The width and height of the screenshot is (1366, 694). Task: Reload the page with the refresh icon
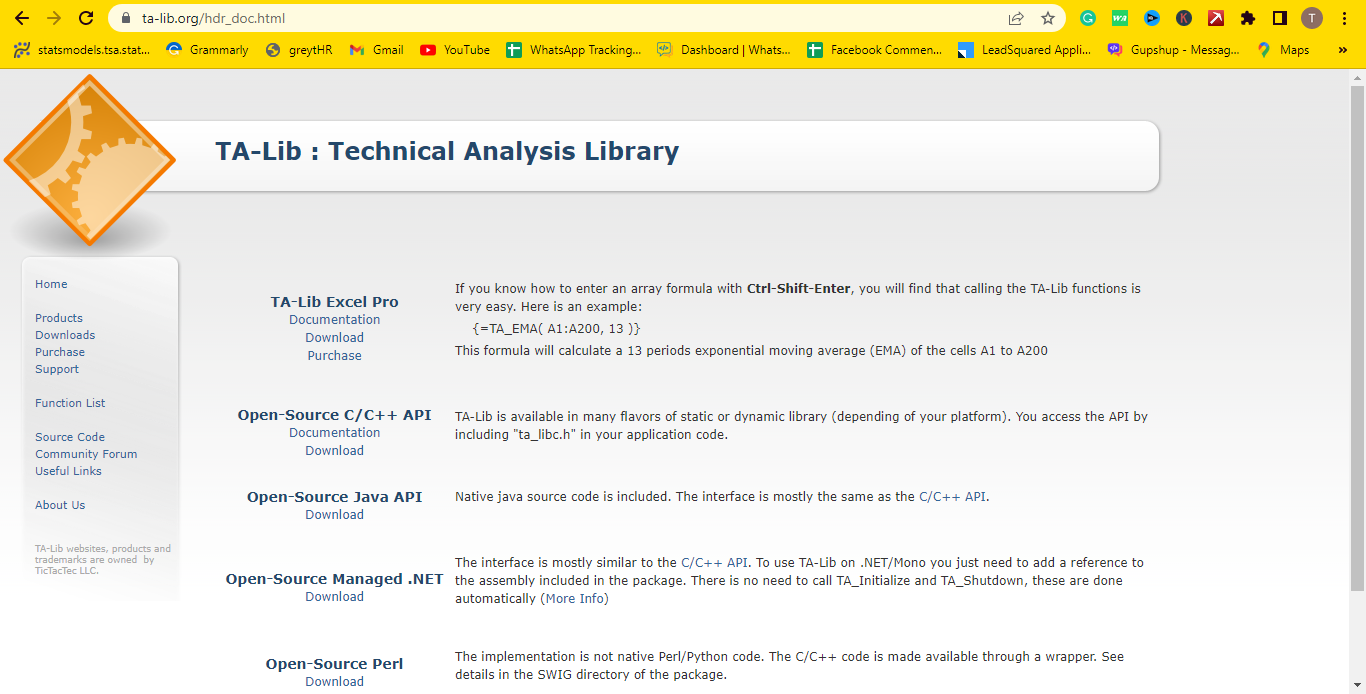click(x=86, y=18)
